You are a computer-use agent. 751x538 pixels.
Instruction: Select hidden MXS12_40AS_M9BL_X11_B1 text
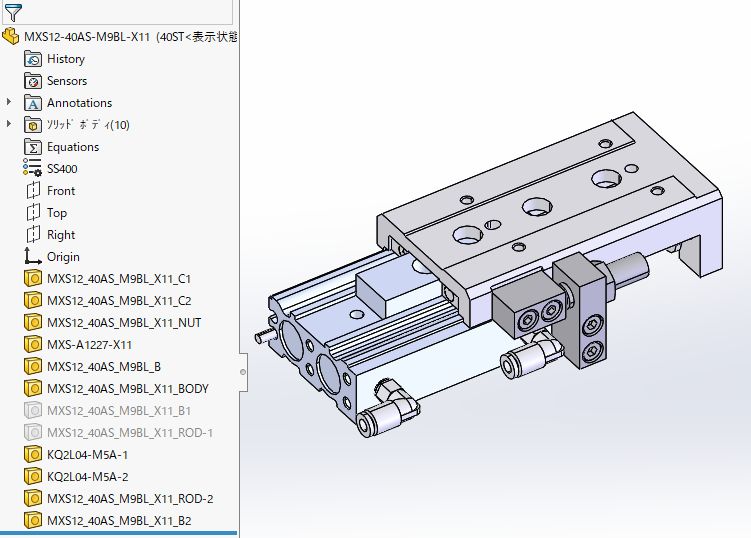(119, 411)
